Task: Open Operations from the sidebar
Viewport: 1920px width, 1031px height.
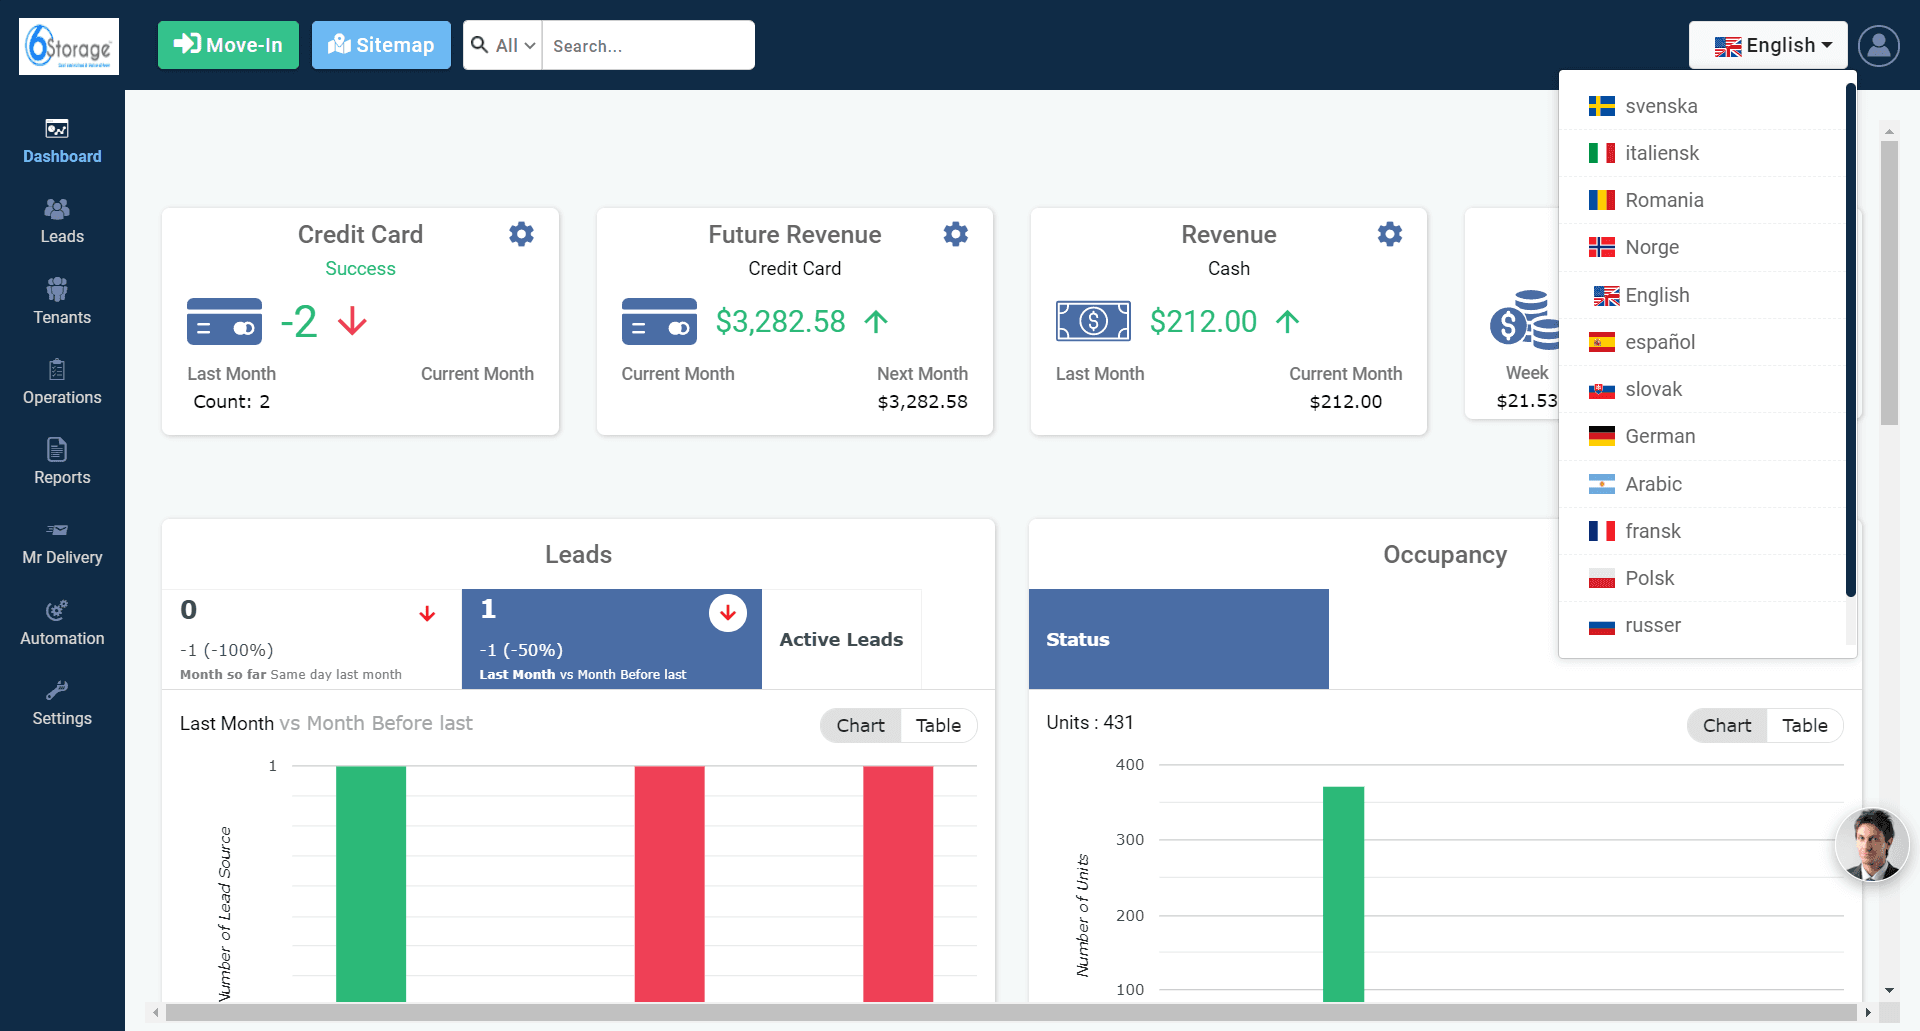Action: (x=62, y=382)
